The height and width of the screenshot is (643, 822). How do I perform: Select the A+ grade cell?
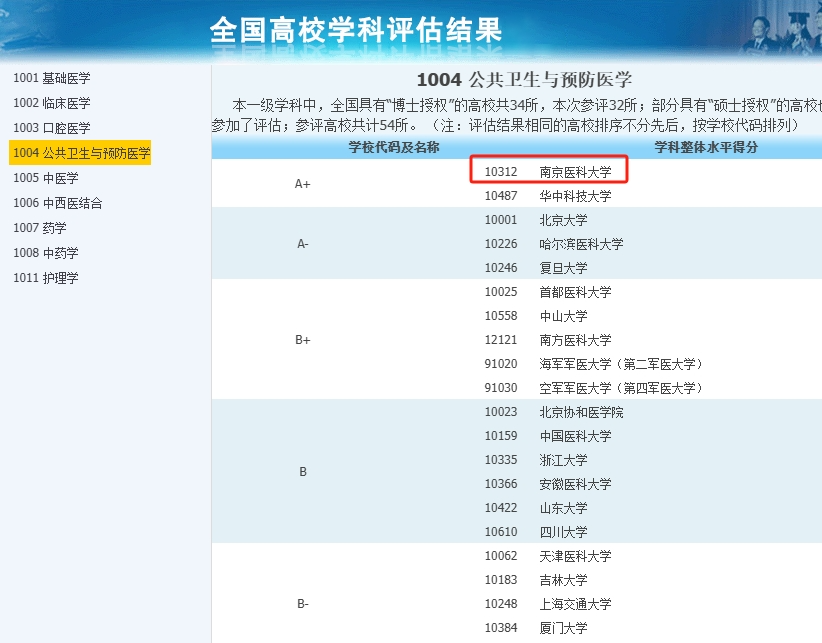302,184
